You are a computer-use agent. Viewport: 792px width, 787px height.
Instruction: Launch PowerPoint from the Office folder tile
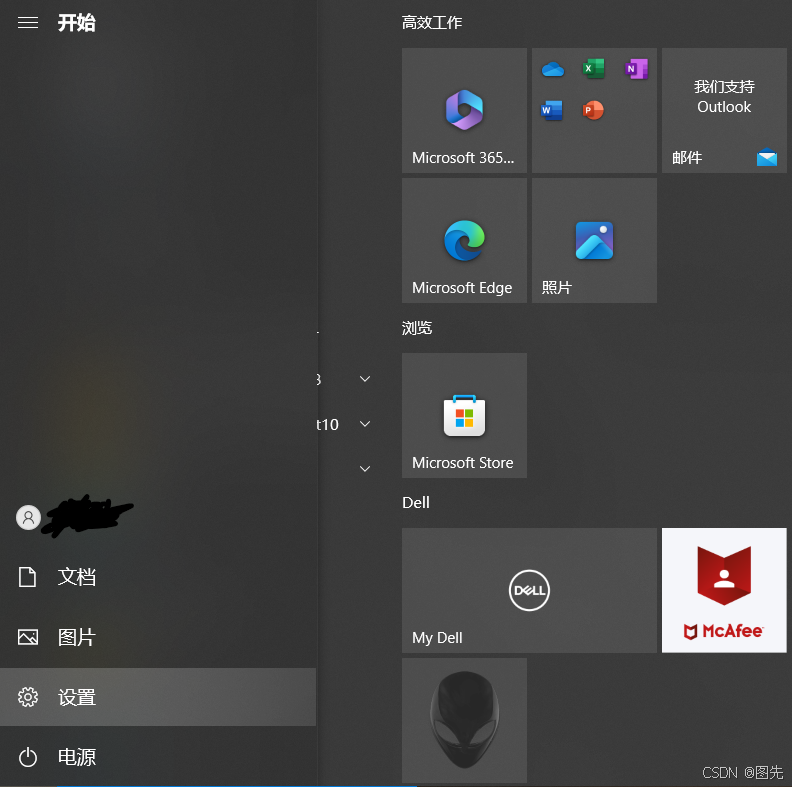[593, 110]
